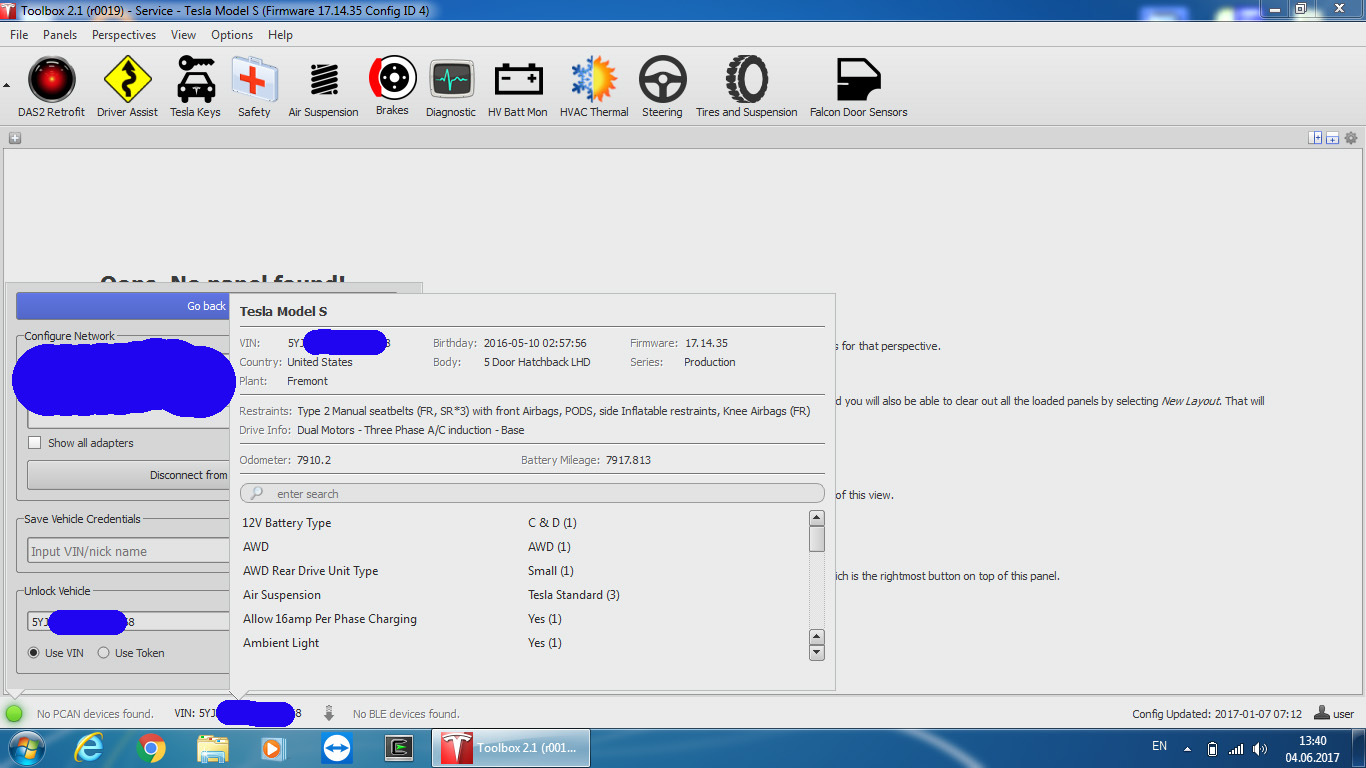
Task: Select the 12V Battery Type row
Action: pyautogui.click(x=523, y=523)
